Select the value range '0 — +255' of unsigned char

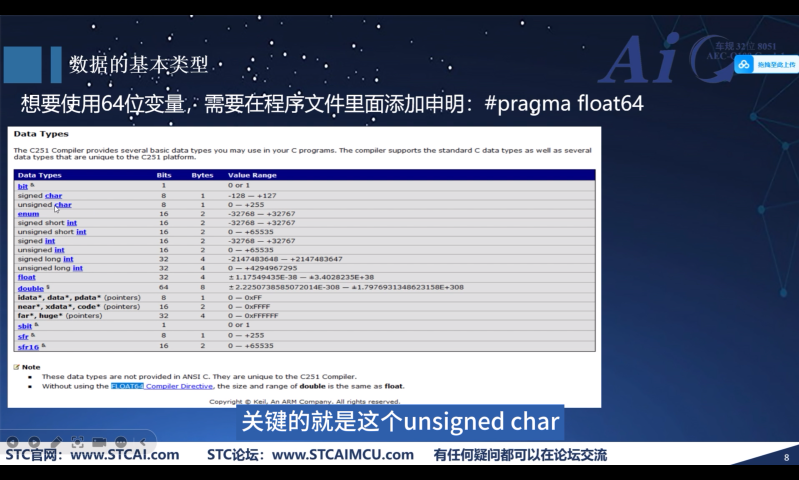coord(246,205)
